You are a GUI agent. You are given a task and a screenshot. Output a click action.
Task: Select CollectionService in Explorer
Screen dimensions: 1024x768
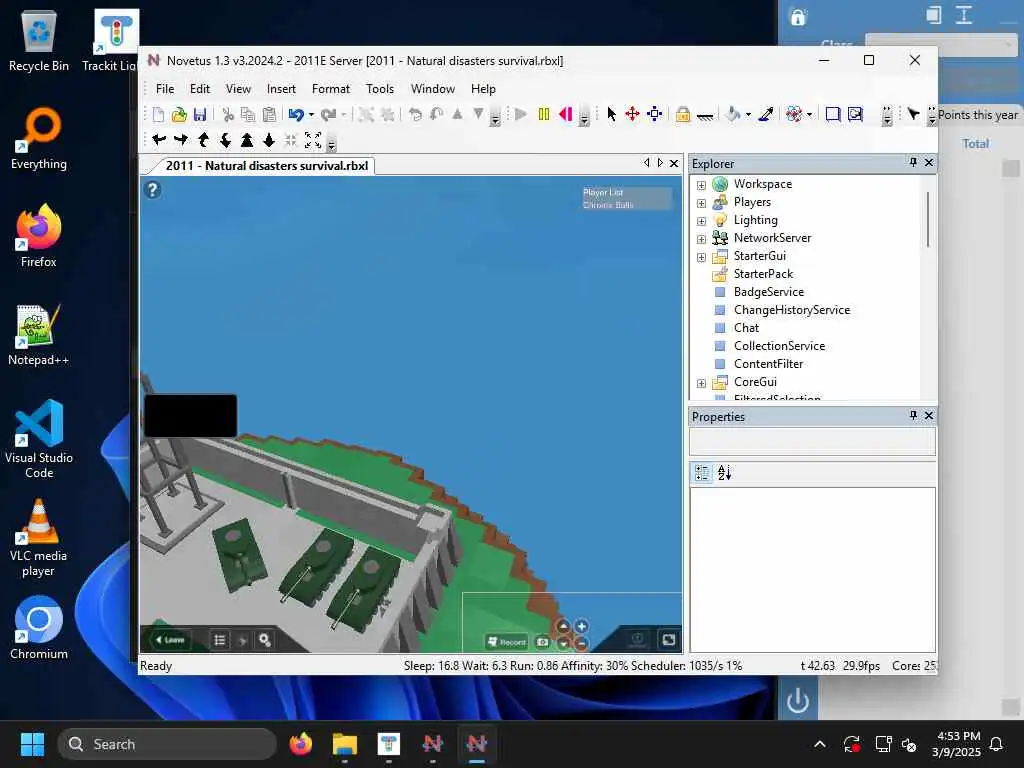tap(779, 345)
